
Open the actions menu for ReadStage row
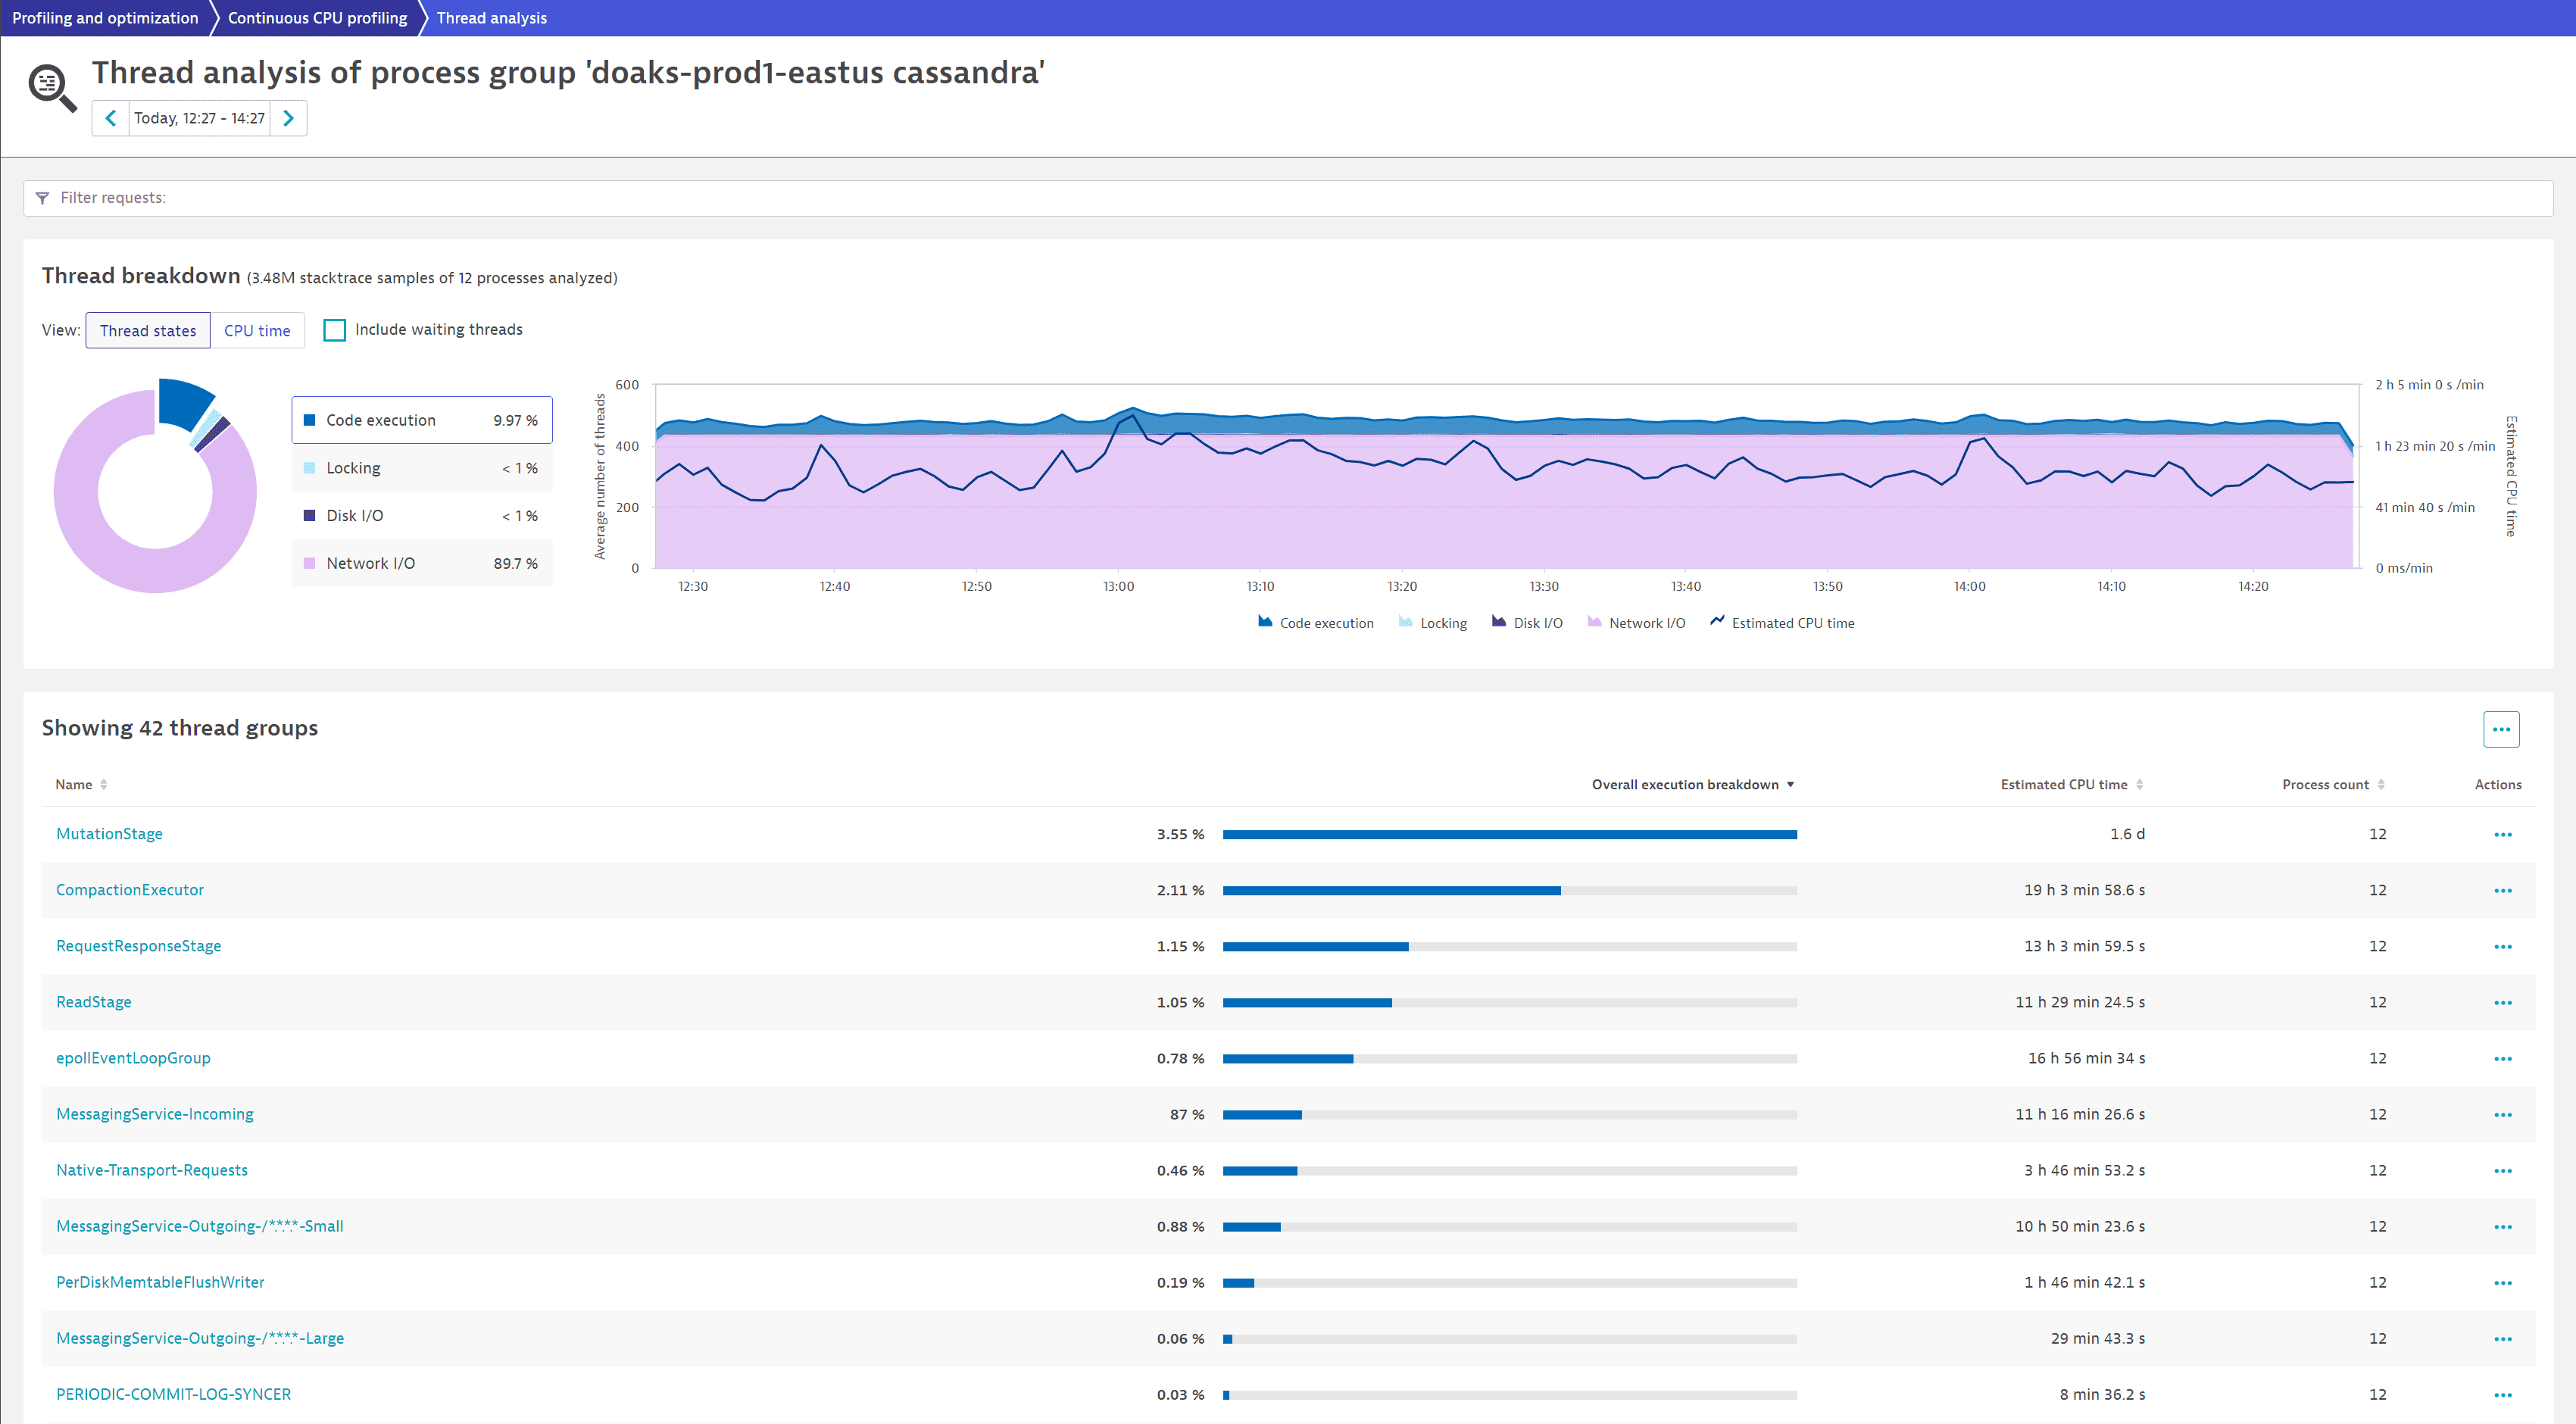tap(2502, 1002)
